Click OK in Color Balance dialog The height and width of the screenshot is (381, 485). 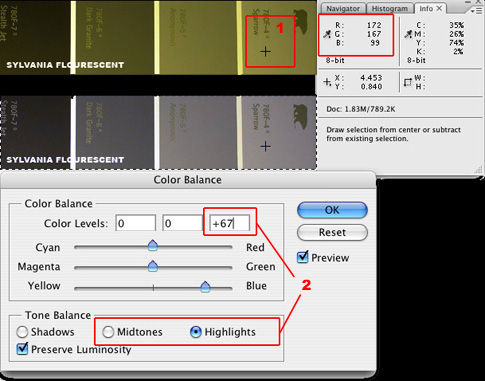coord(332,210)
